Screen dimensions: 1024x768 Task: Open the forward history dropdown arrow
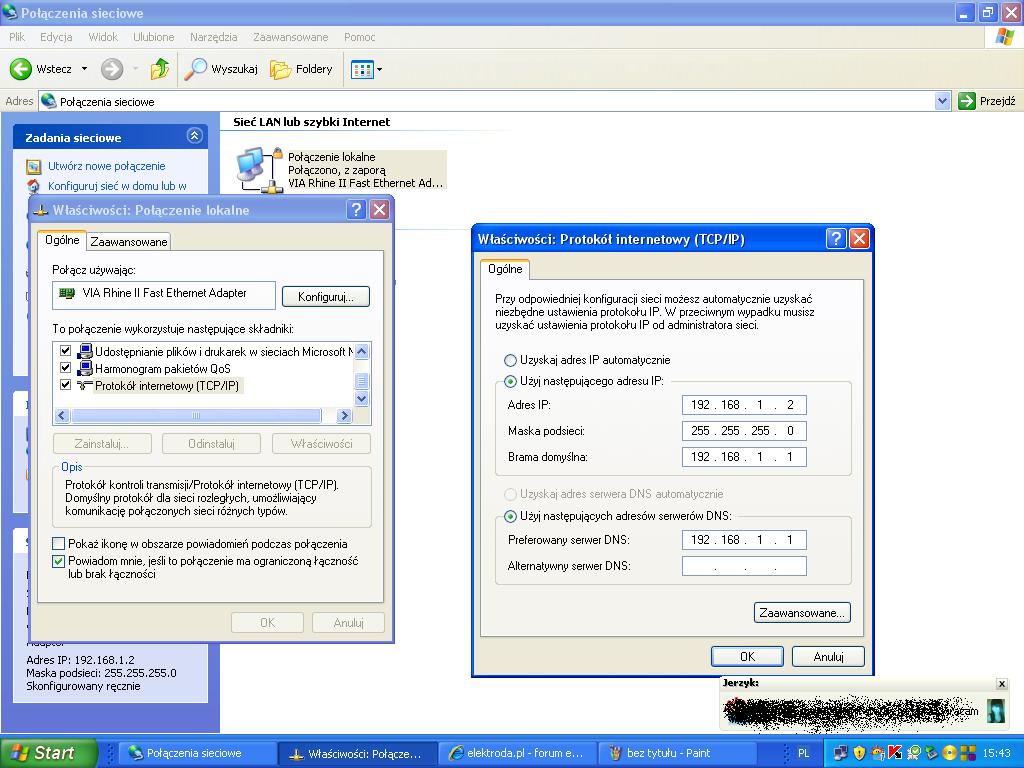tap(135, 69)
